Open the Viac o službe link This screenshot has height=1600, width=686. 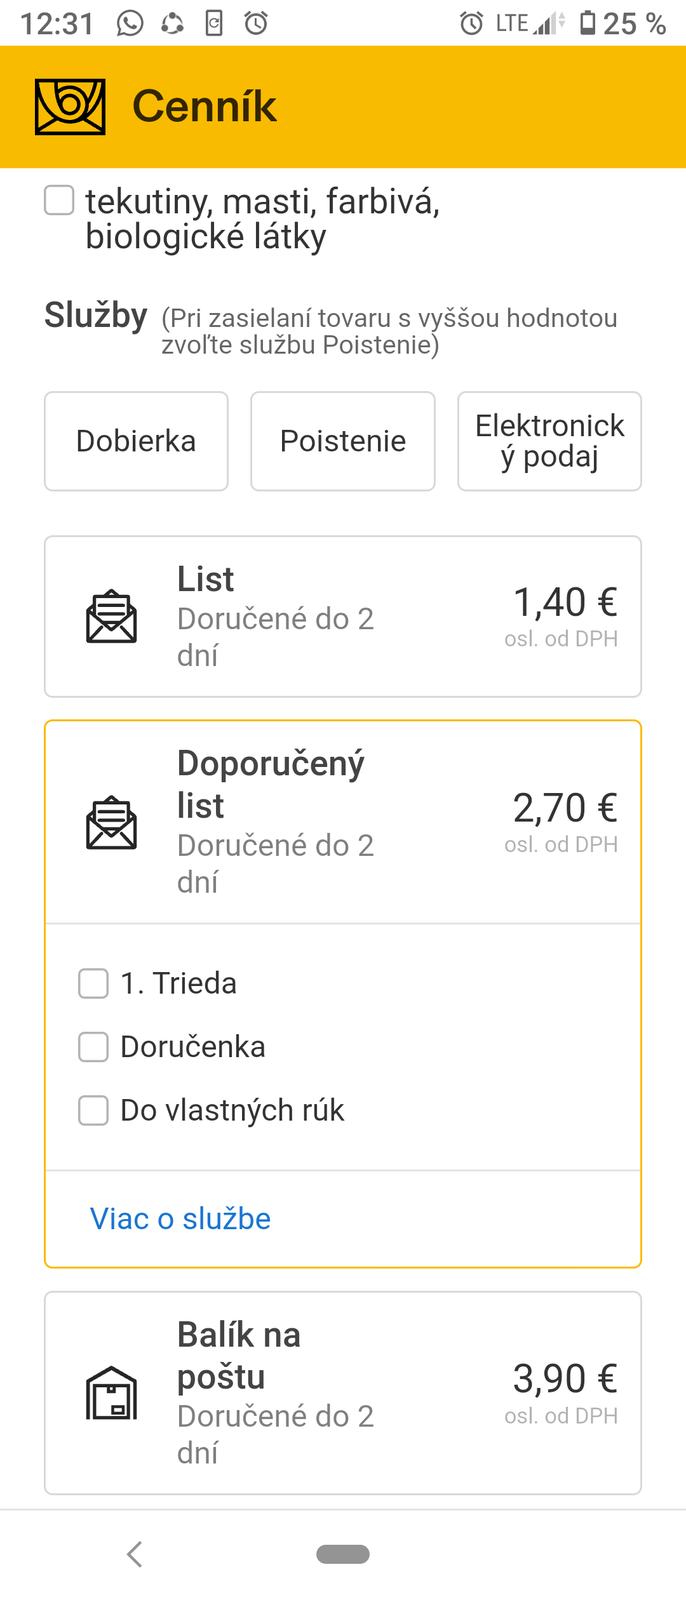(180, 1218)
